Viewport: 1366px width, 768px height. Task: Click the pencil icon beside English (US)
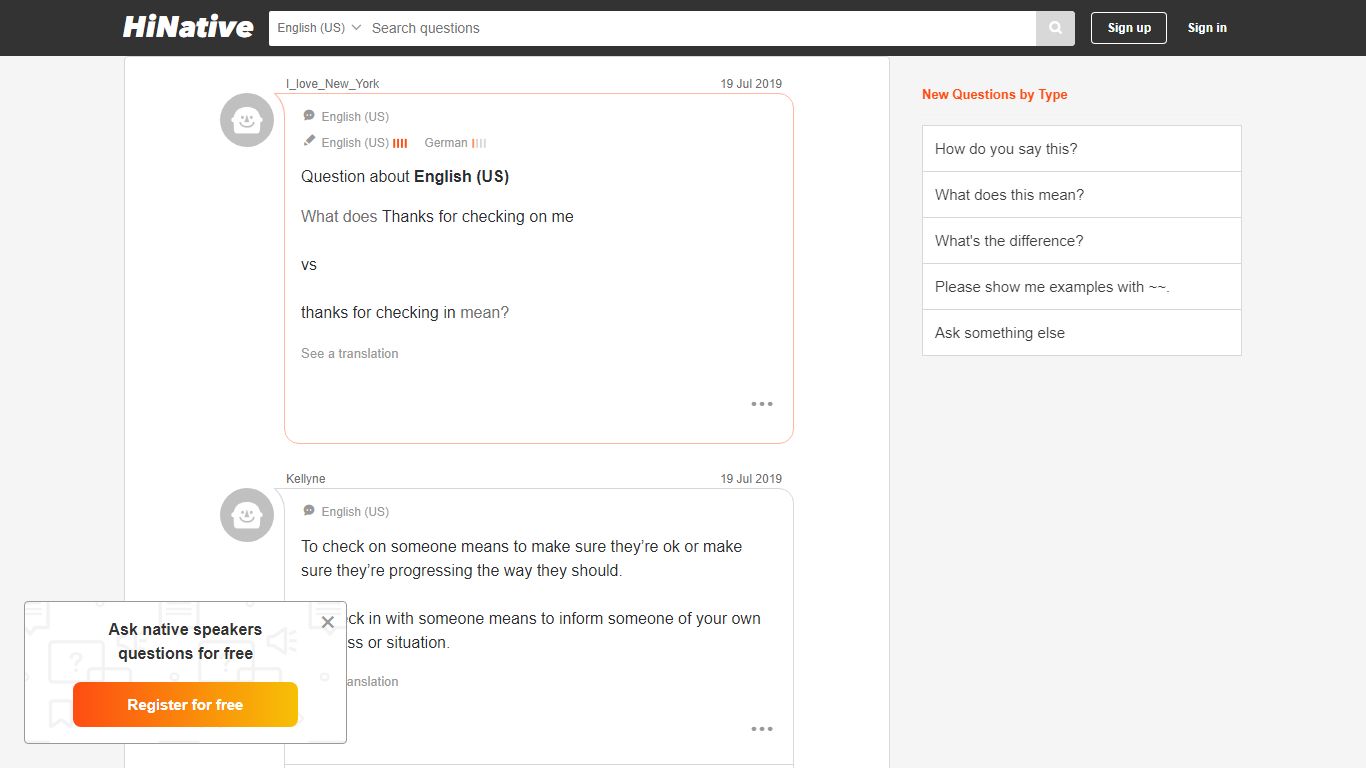coord(309,141)
